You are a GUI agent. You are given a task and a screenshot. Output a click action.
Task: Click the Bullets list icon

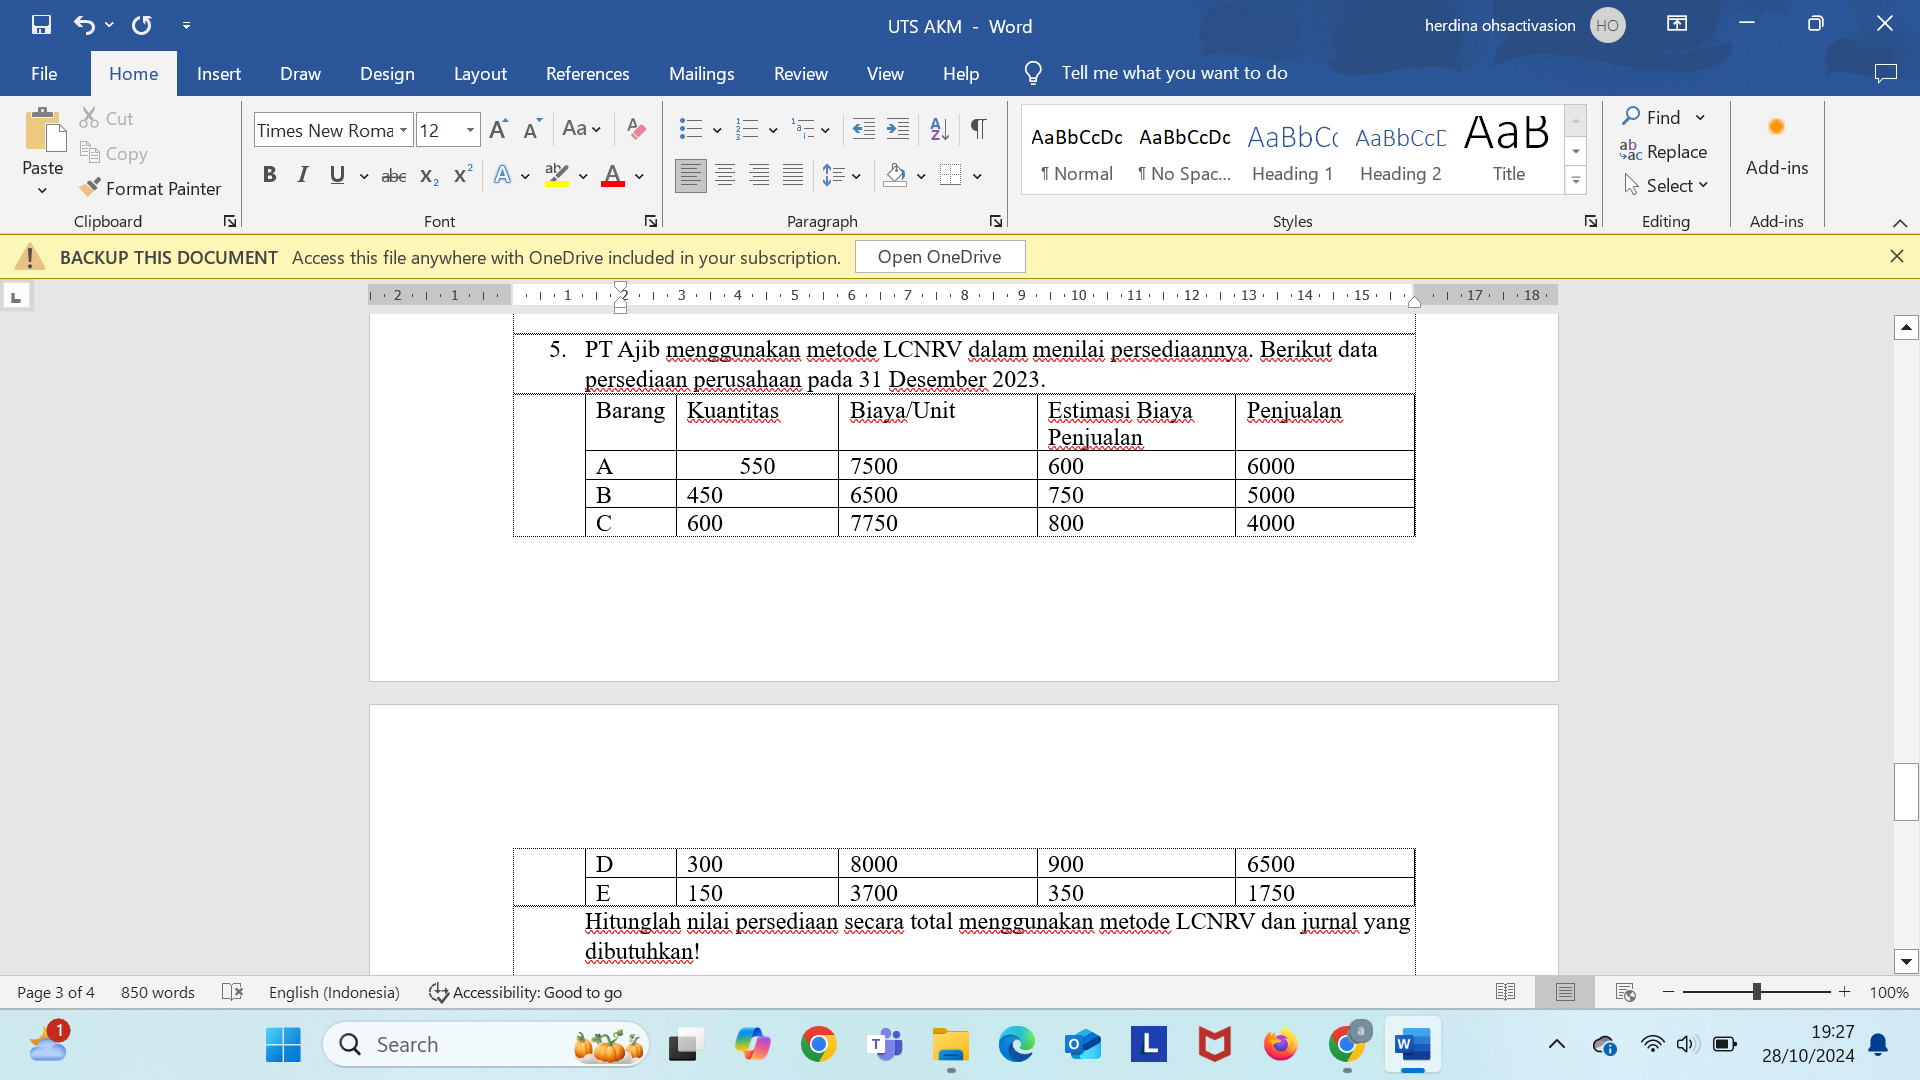pos(687,128)
